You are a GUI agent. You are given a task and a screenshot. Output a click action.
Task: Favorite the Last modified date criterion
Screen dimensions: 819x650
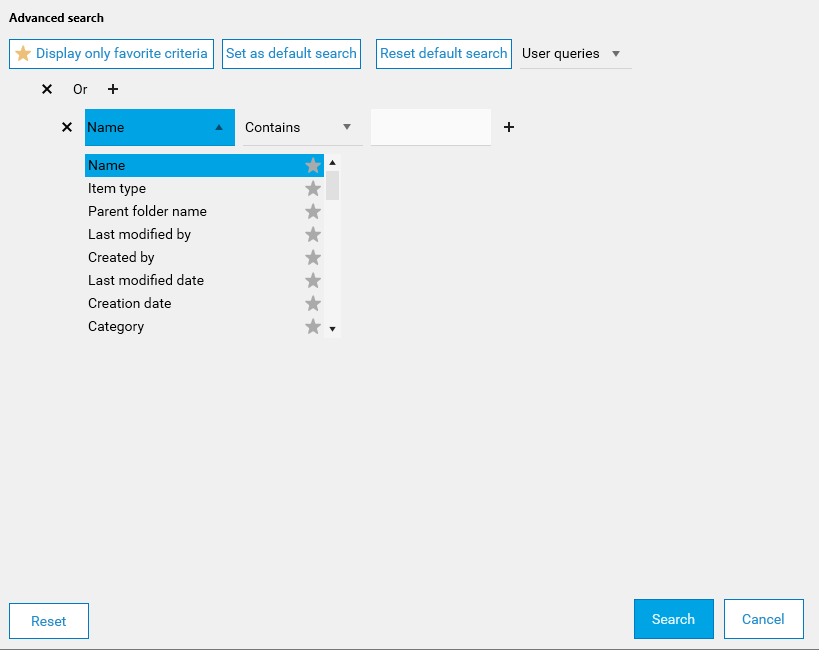313,281
